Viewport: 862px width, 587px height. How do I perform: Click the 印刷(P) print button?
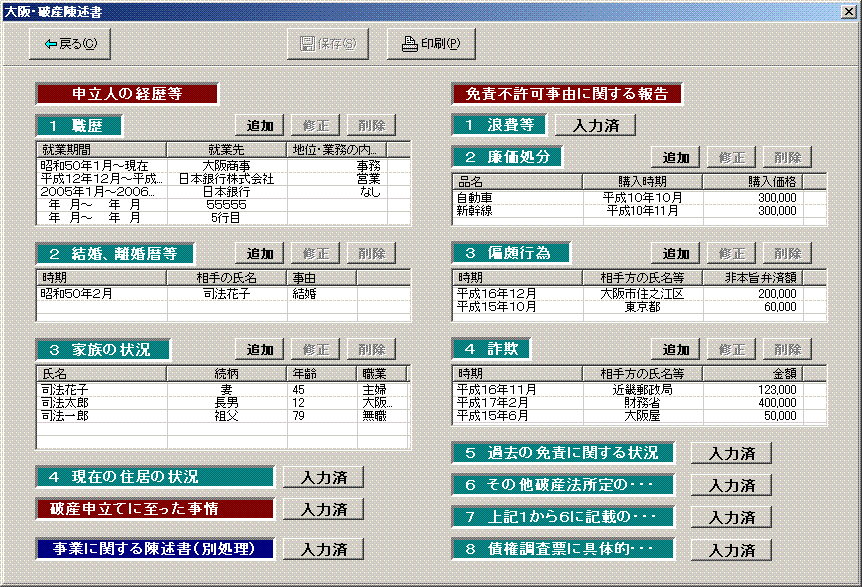pos(431,44)
